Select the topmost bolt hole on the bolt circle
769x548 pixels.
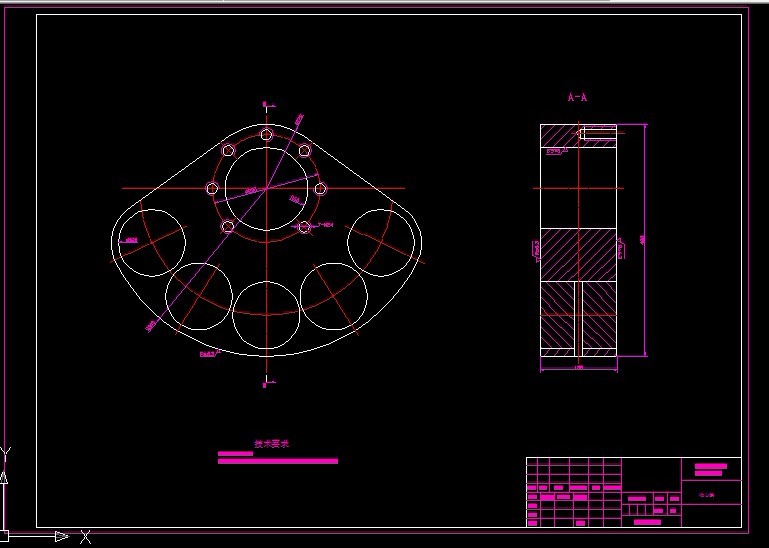(266, 134)
